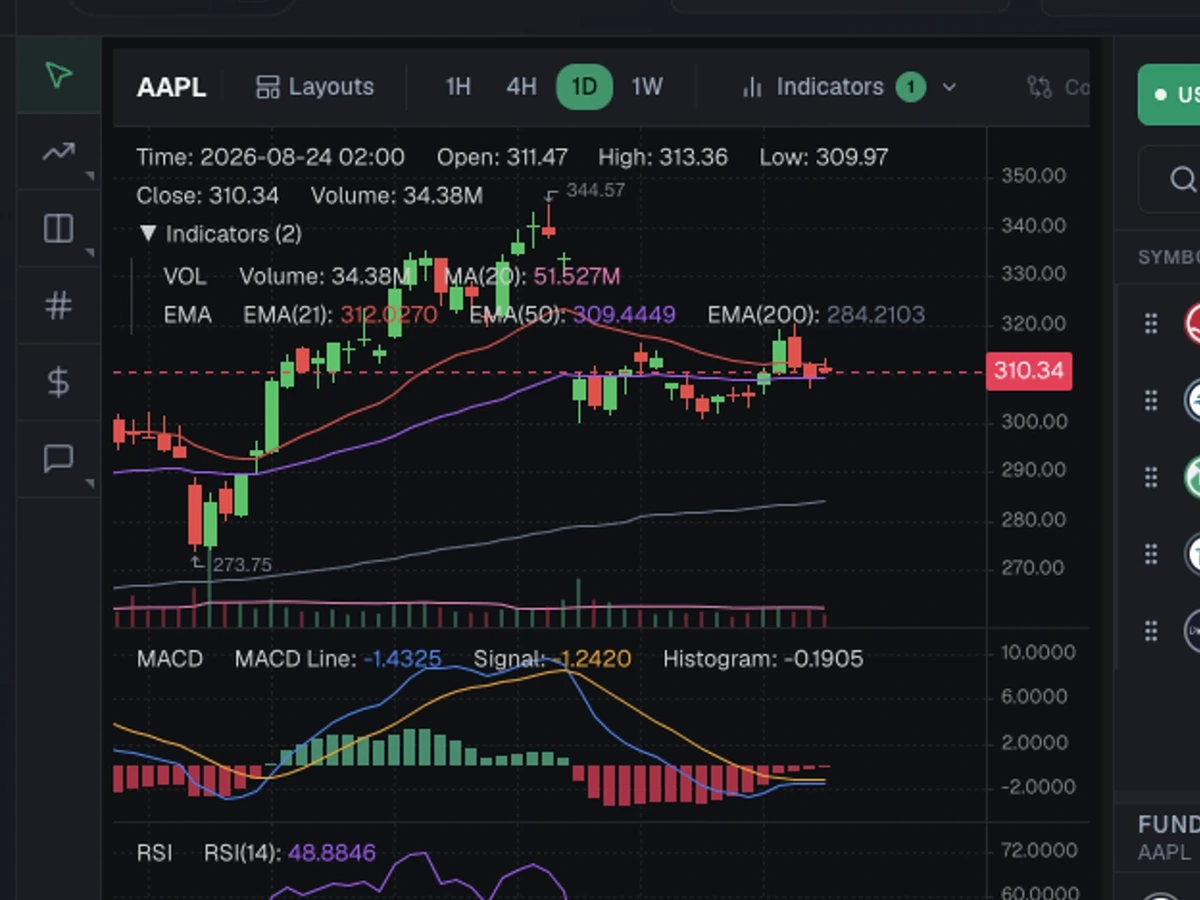1200x900 pixels.
Task: Select the cursor pointer tool
Action: tap(58, 76)
